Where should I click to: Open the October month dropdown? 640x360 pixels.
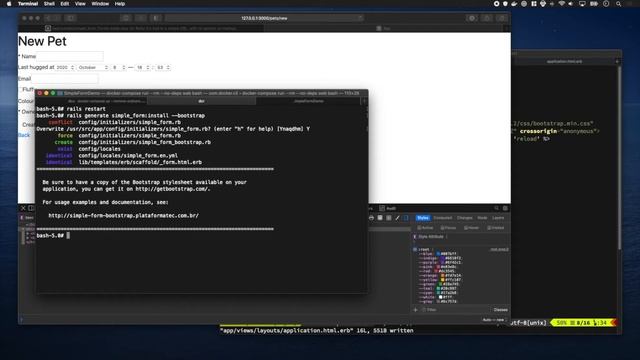[93, 67]
